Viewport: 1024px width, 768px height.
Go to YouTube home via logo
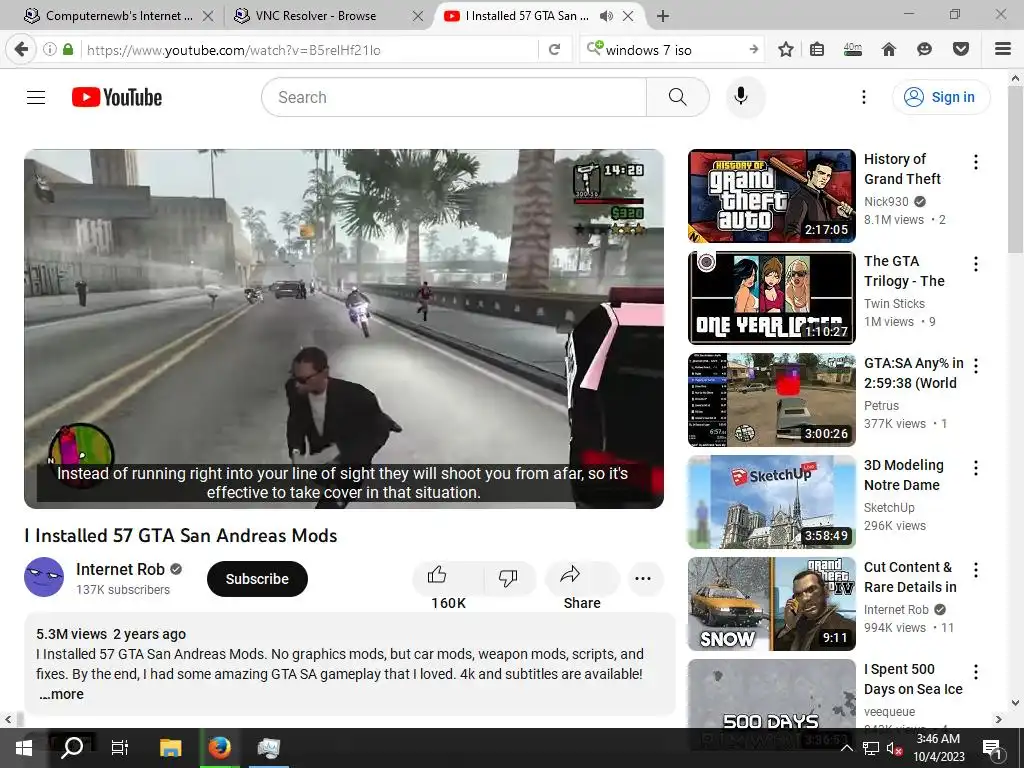click(x=117, y=97)
